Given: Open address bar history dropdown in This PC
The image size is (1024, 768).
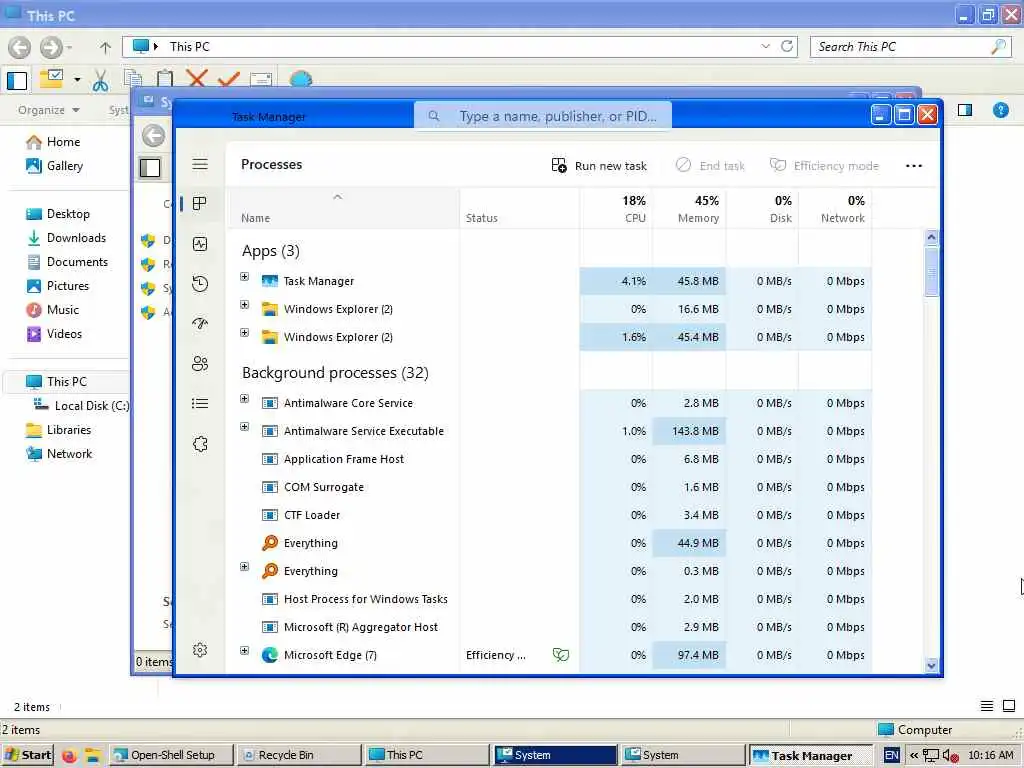Looking at the screenshot, I should click(x=765, y=46).
